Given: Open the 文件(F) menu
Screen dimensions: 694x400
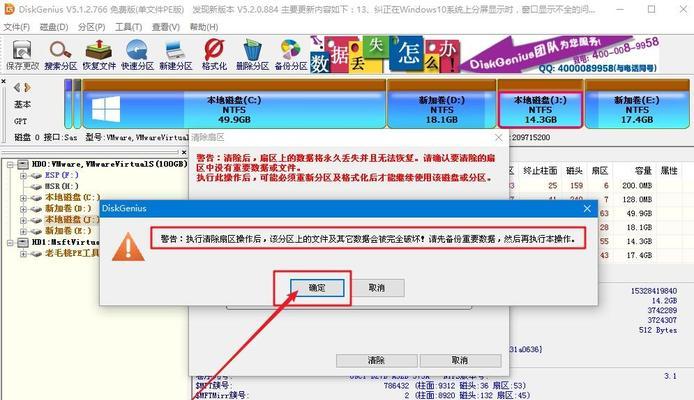Looking at the screenshot, I should click(16, 27).
